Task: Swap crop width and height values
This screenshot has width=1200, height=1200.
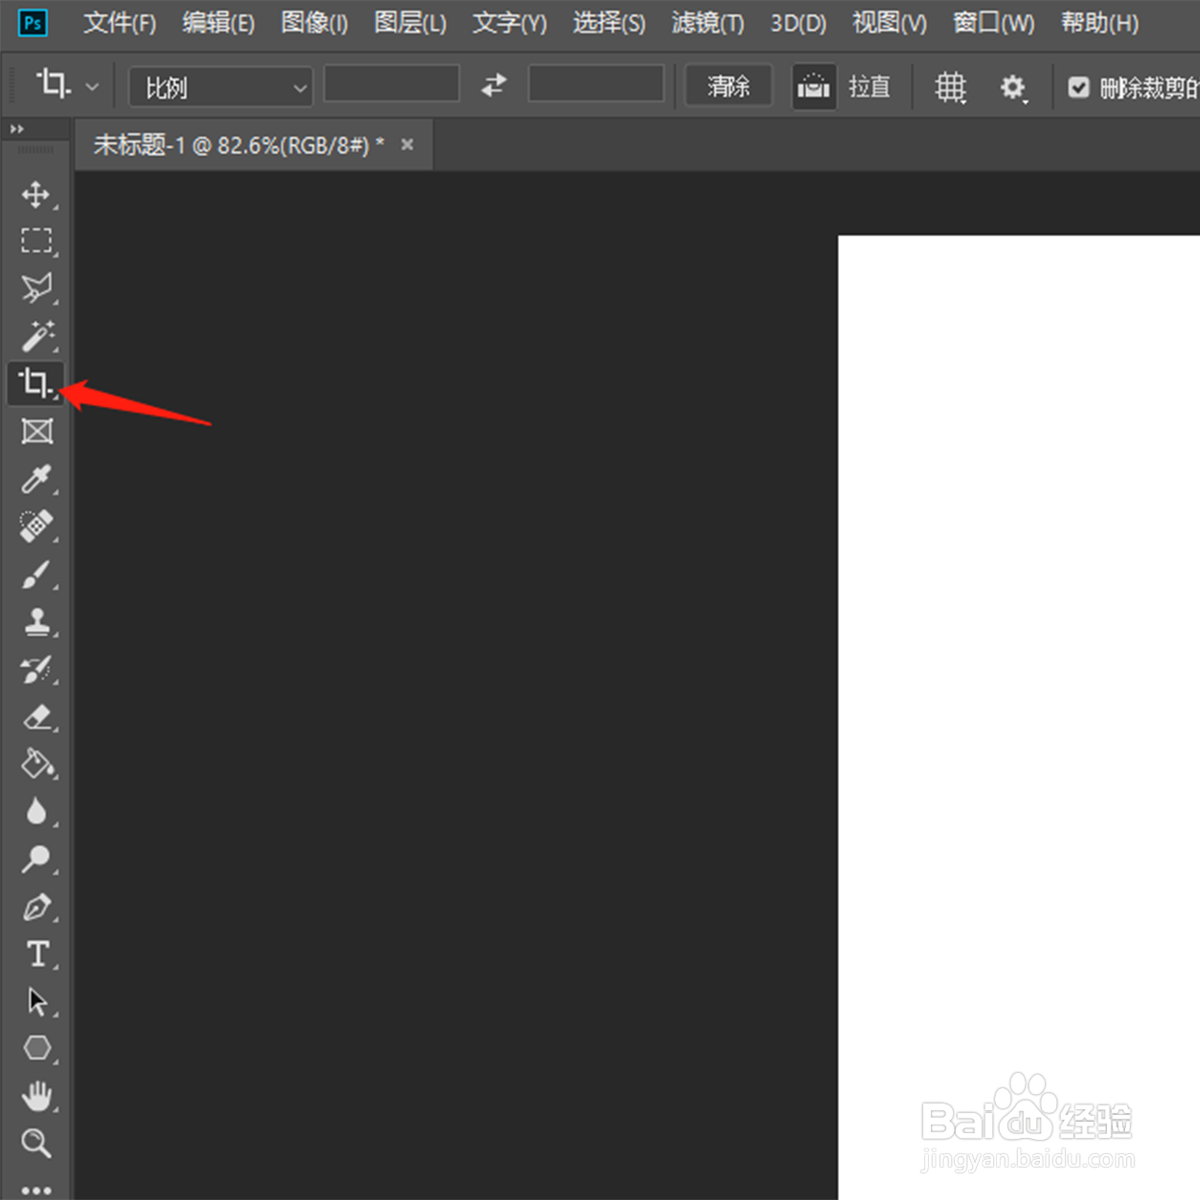Action: tap(493, 86)
